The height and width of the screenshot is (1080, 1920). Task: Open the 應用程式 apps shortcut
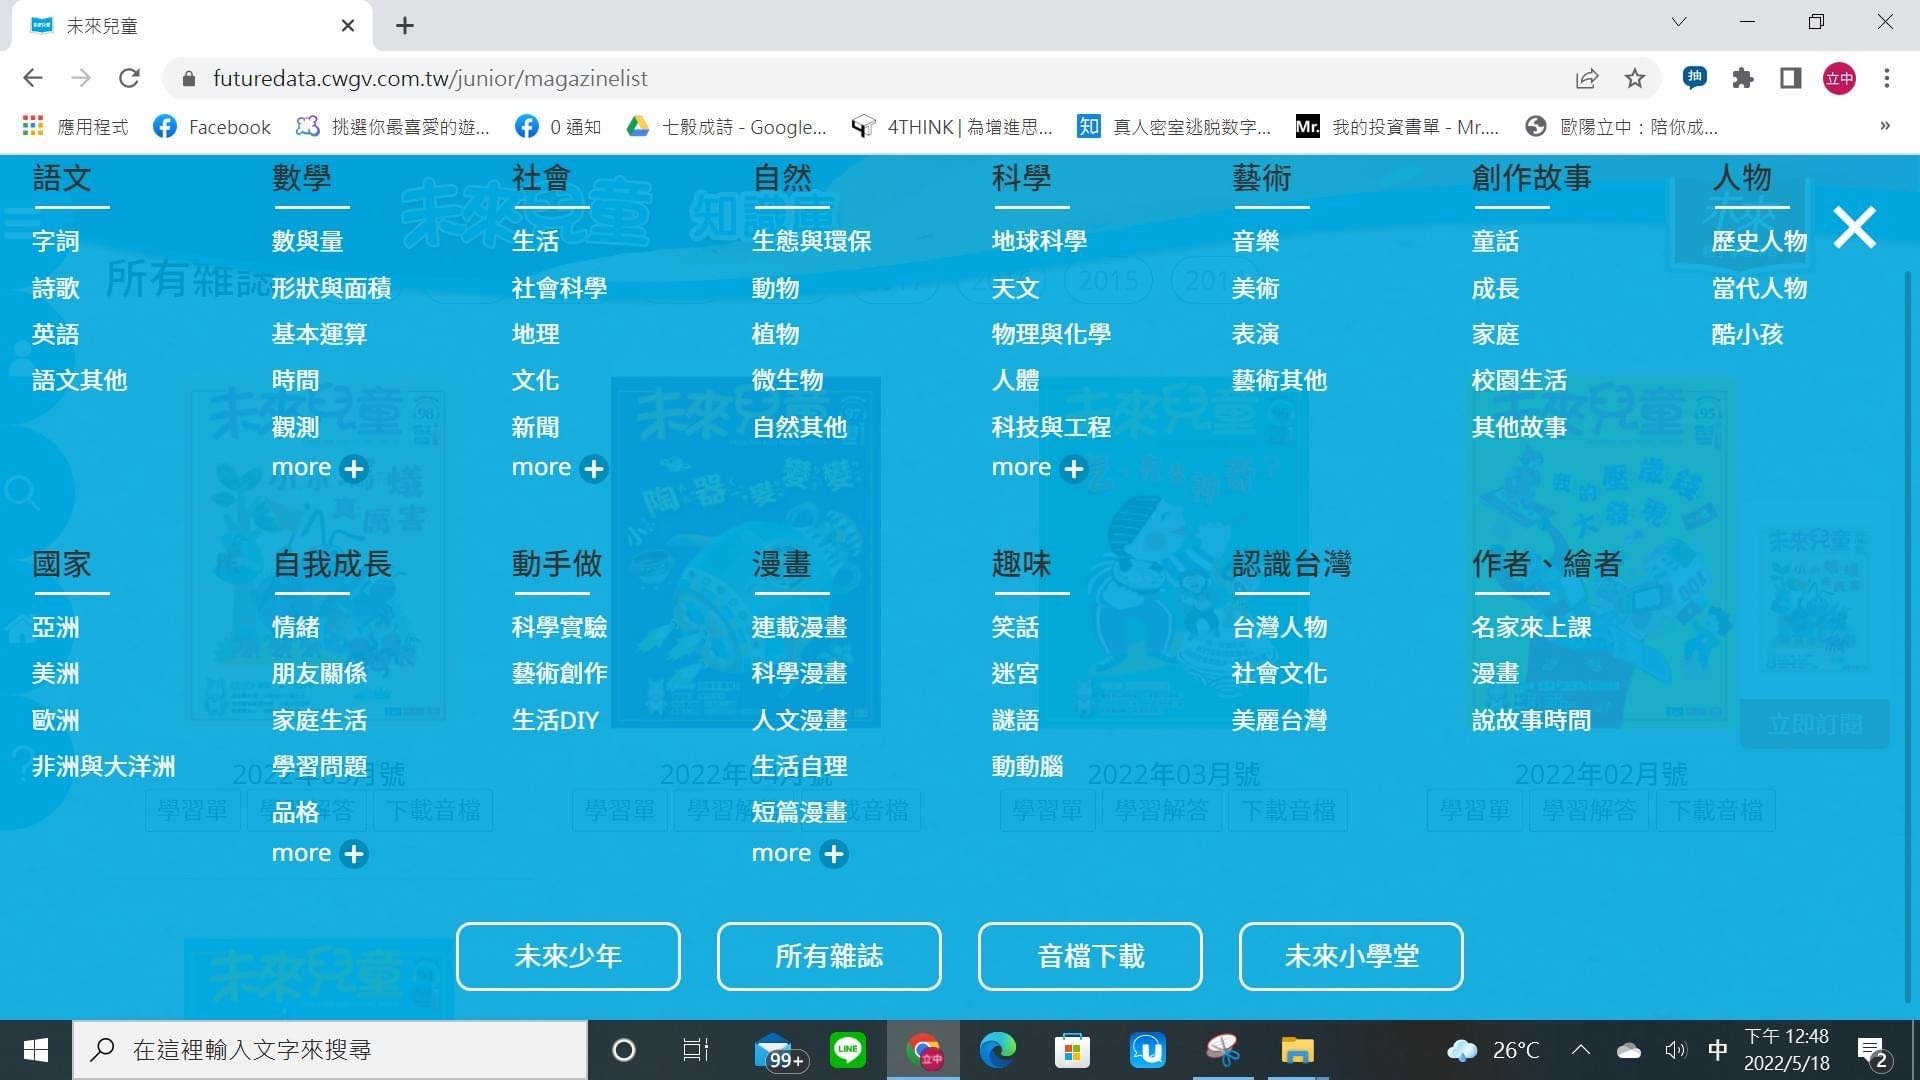[76, 127]
